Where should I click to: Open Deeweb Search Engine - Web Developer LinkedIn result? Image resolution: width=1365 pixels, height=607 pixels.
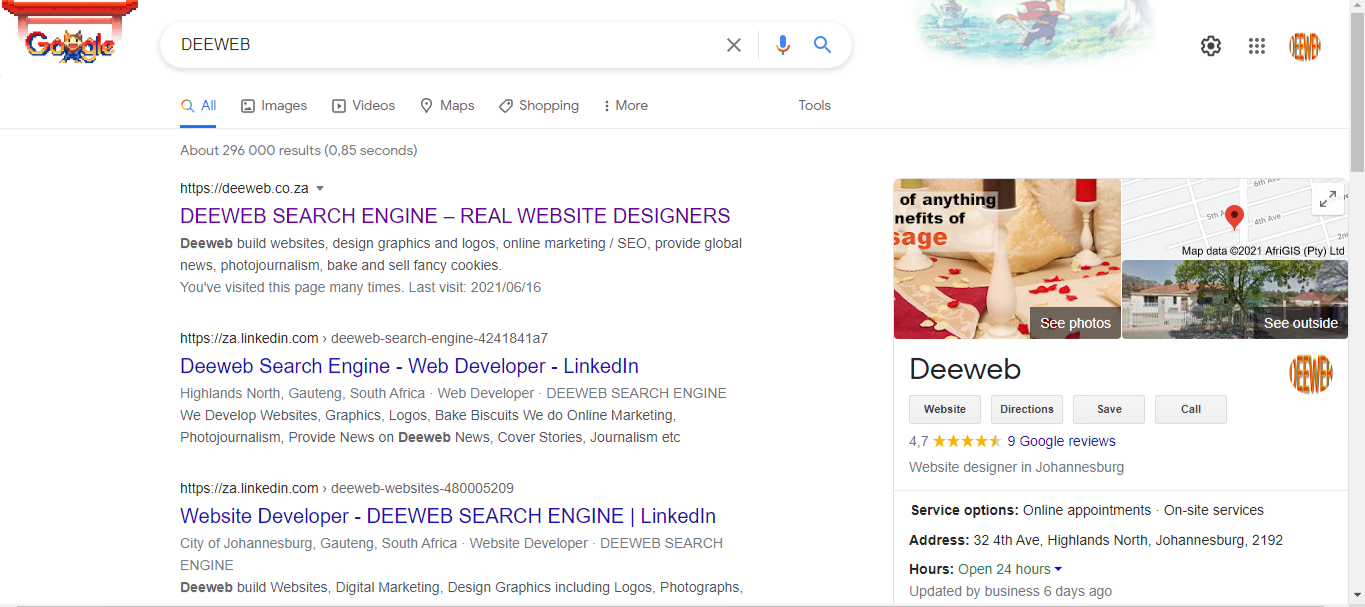(x=409, y=366)
